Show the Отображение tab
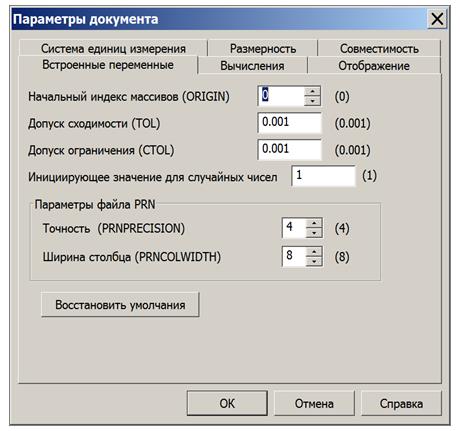The height and width of the screenshot is (431, 460). pos(374,65)
